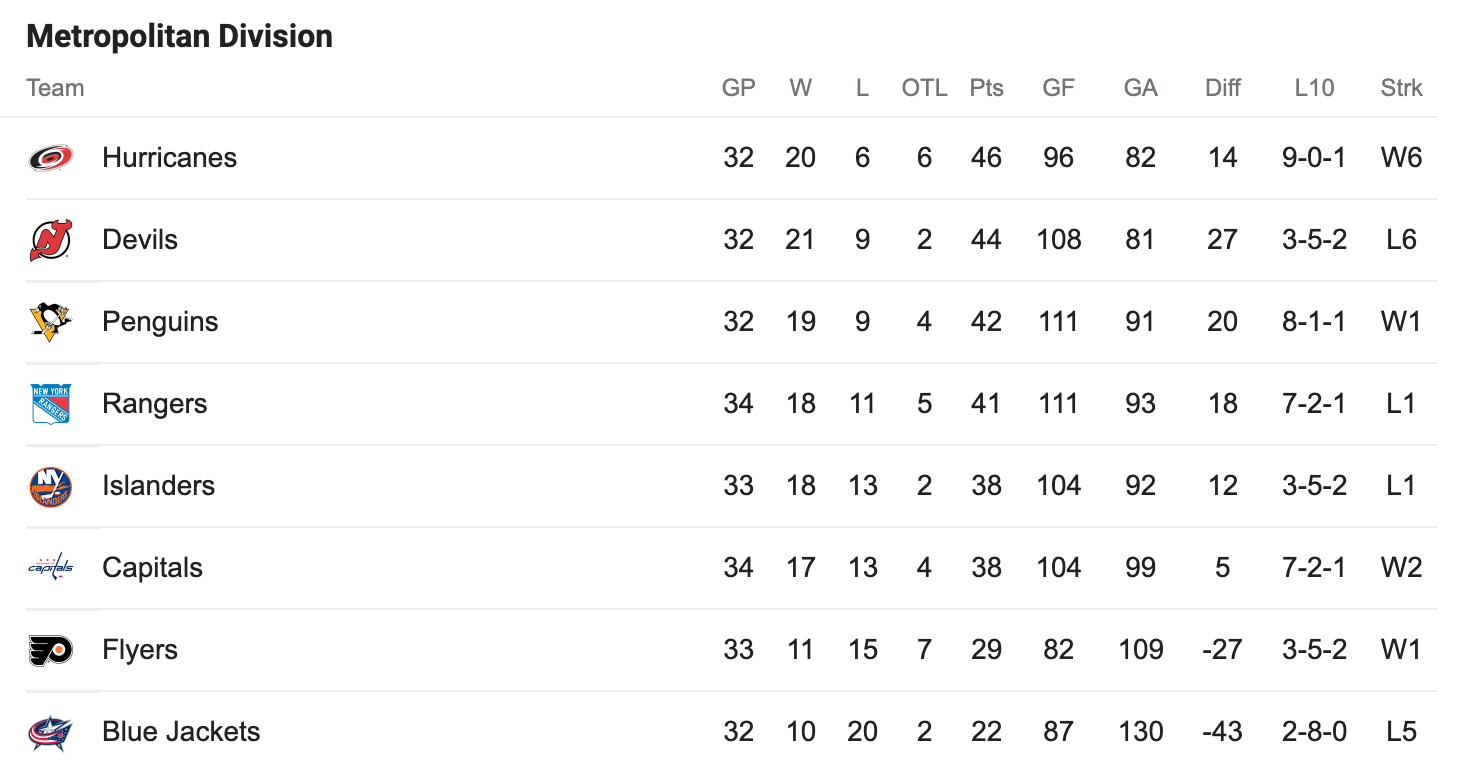Open the Devils team name link
This screenshot has width=1464, height=778.
140,240
